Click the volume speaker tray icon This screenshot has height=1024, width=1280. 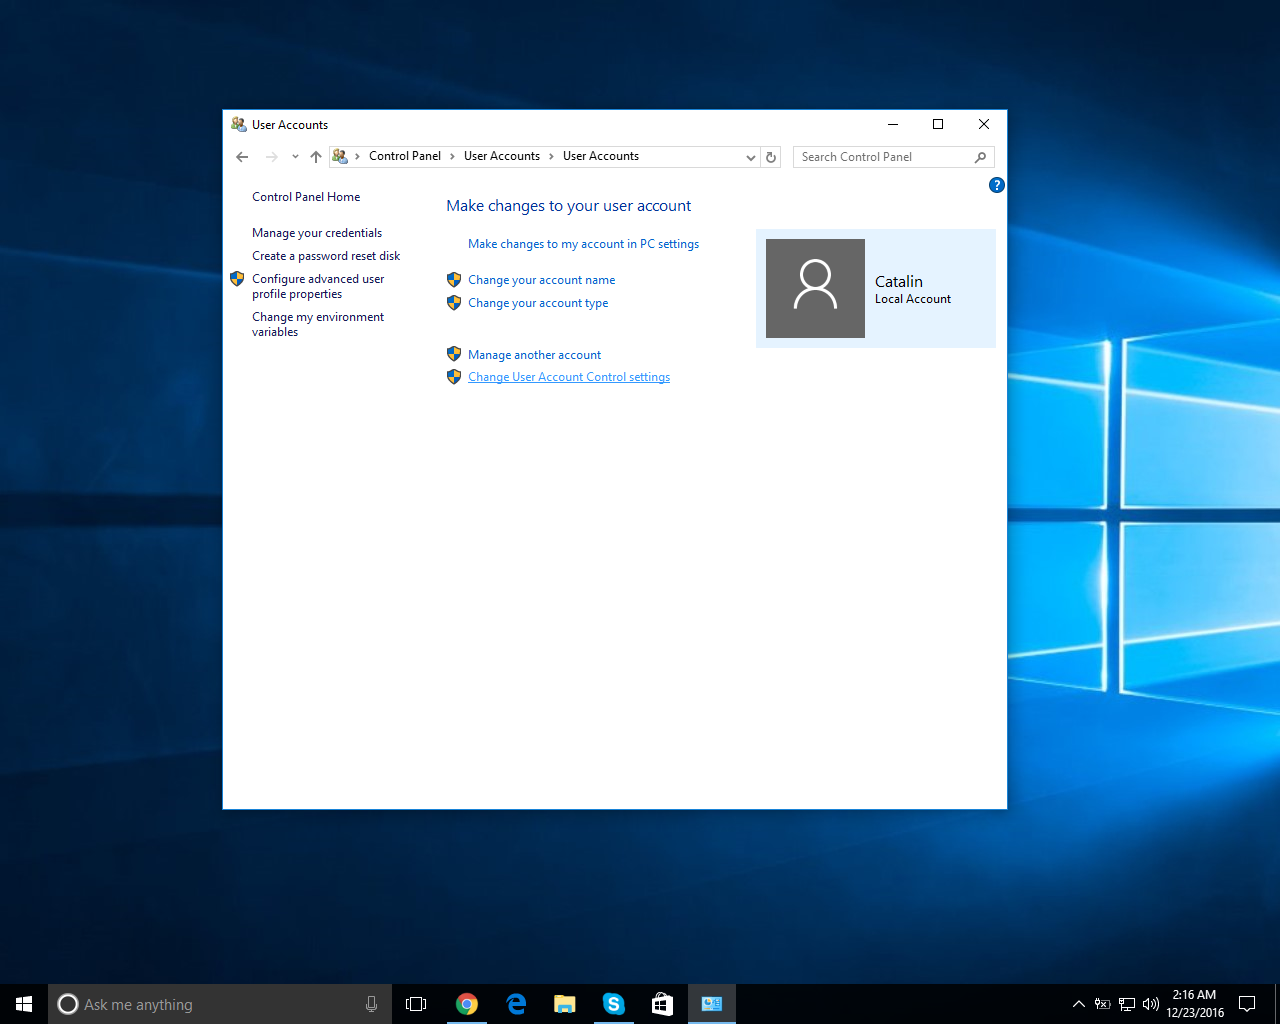pos(1151,1004)
